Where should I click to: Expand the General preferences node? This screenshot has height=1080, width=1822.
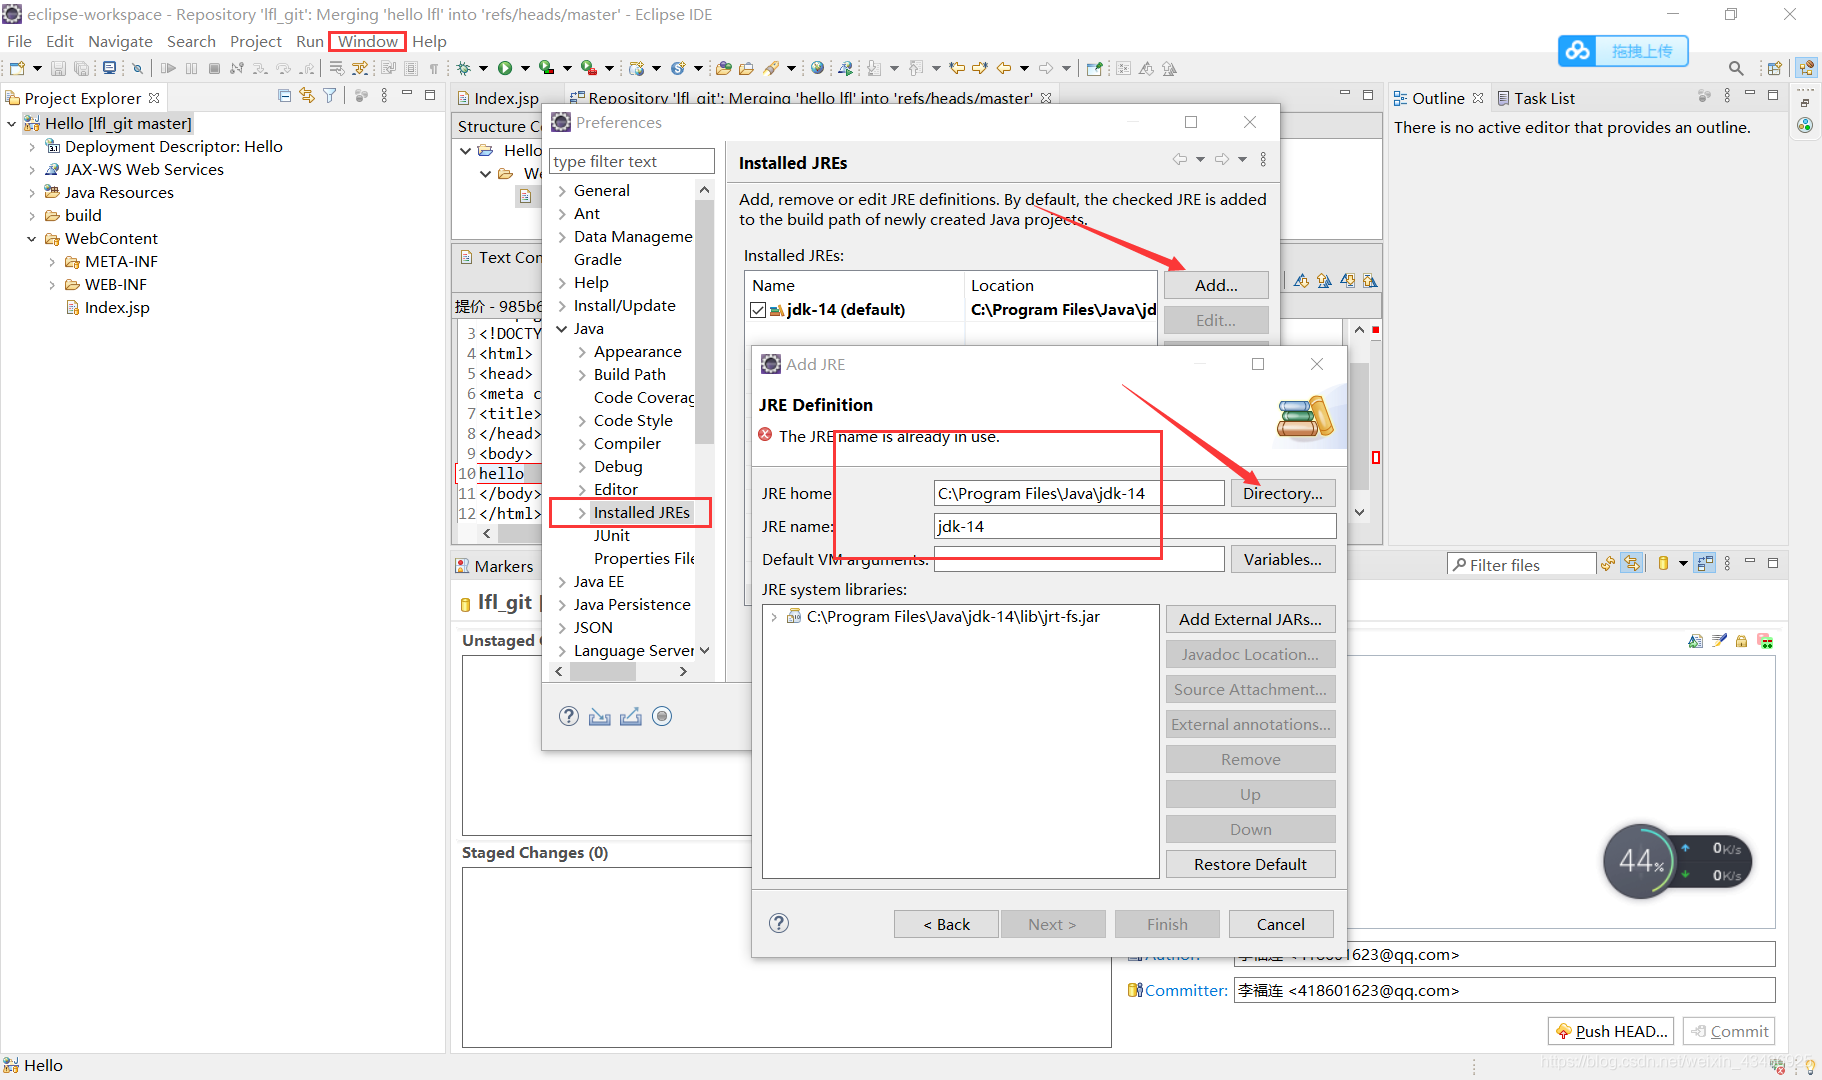(x=562, y=191)
